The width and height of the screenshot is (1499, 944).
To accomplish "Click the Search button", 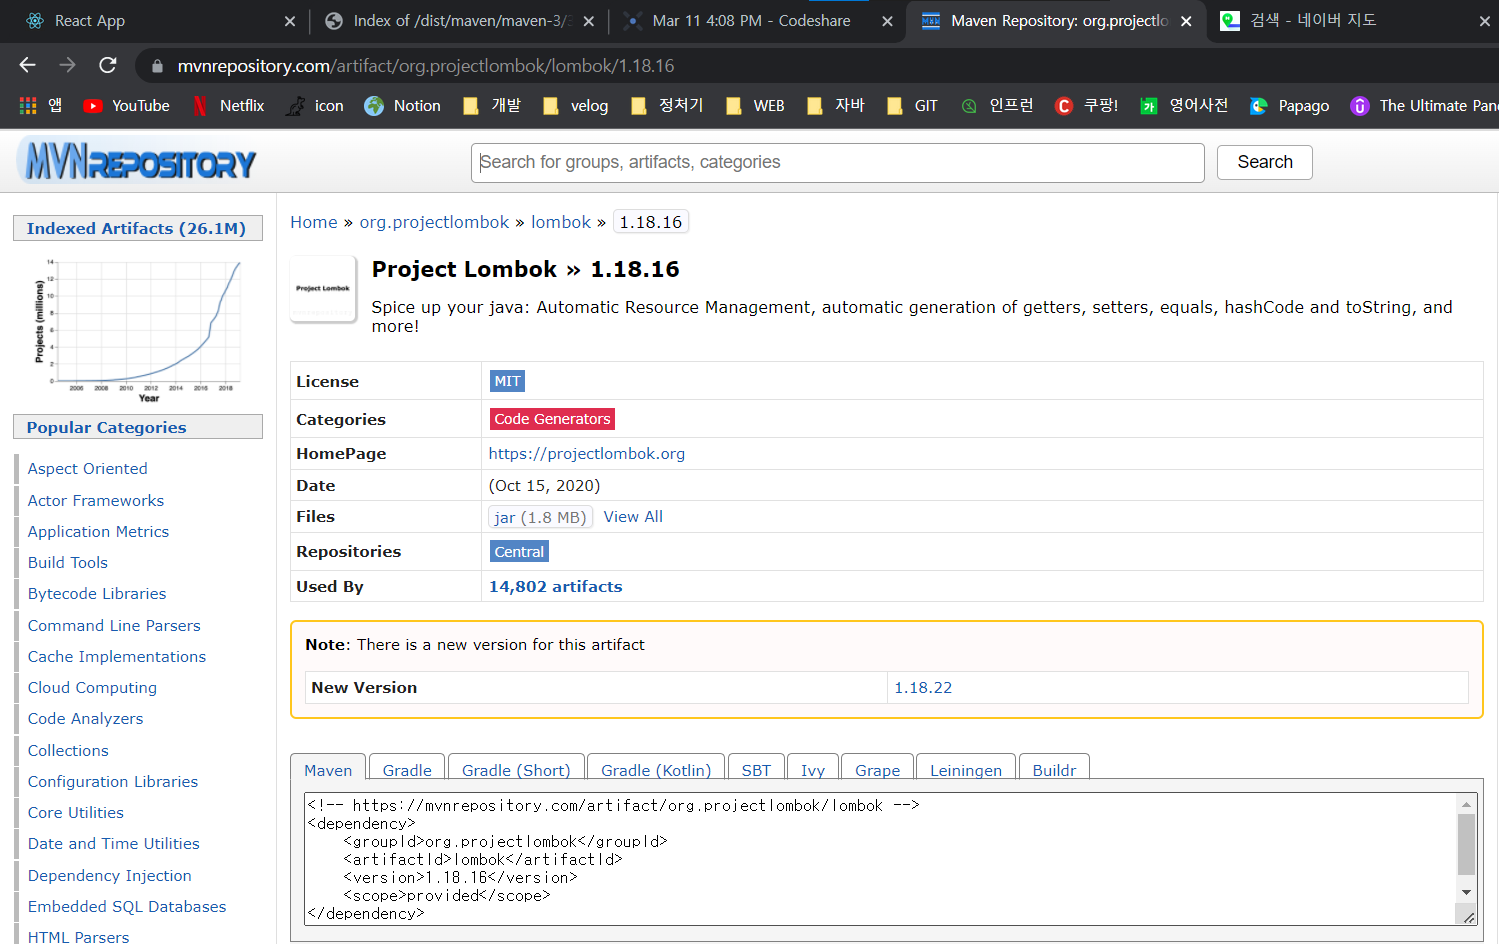I will pos(1264,161).
